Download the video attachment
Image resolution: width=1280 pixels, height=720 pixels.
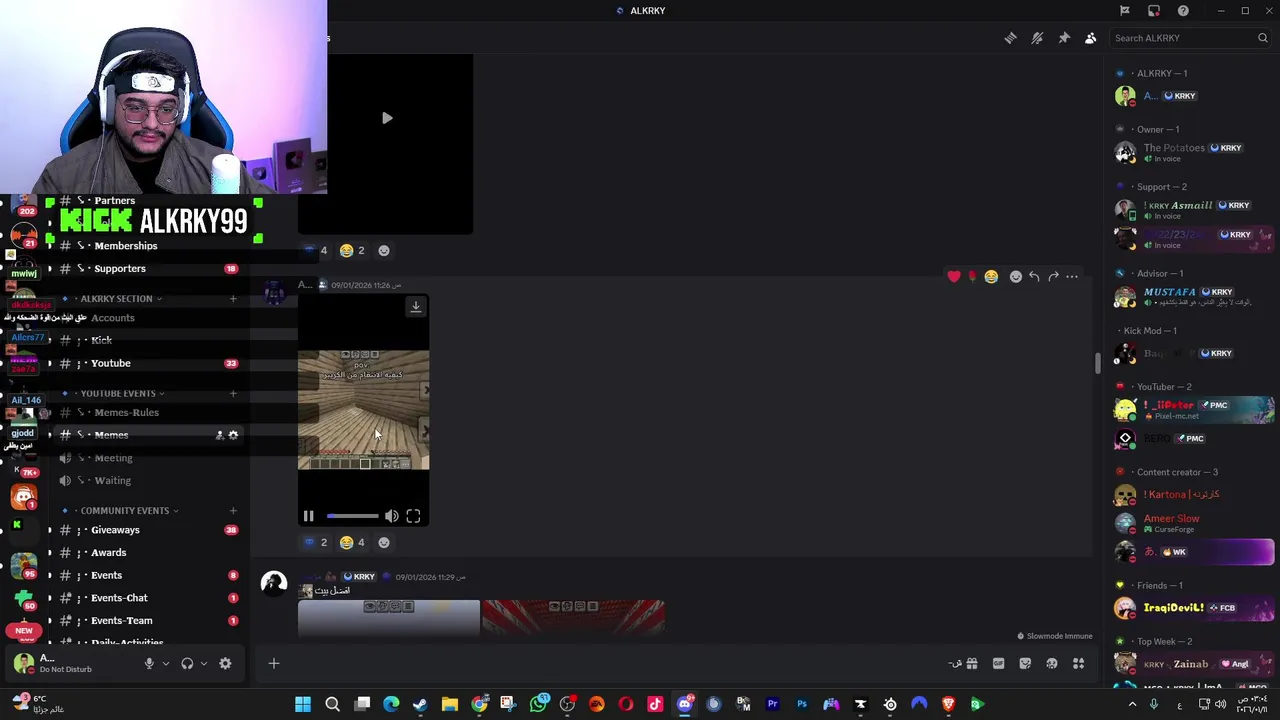click(416, 307)
